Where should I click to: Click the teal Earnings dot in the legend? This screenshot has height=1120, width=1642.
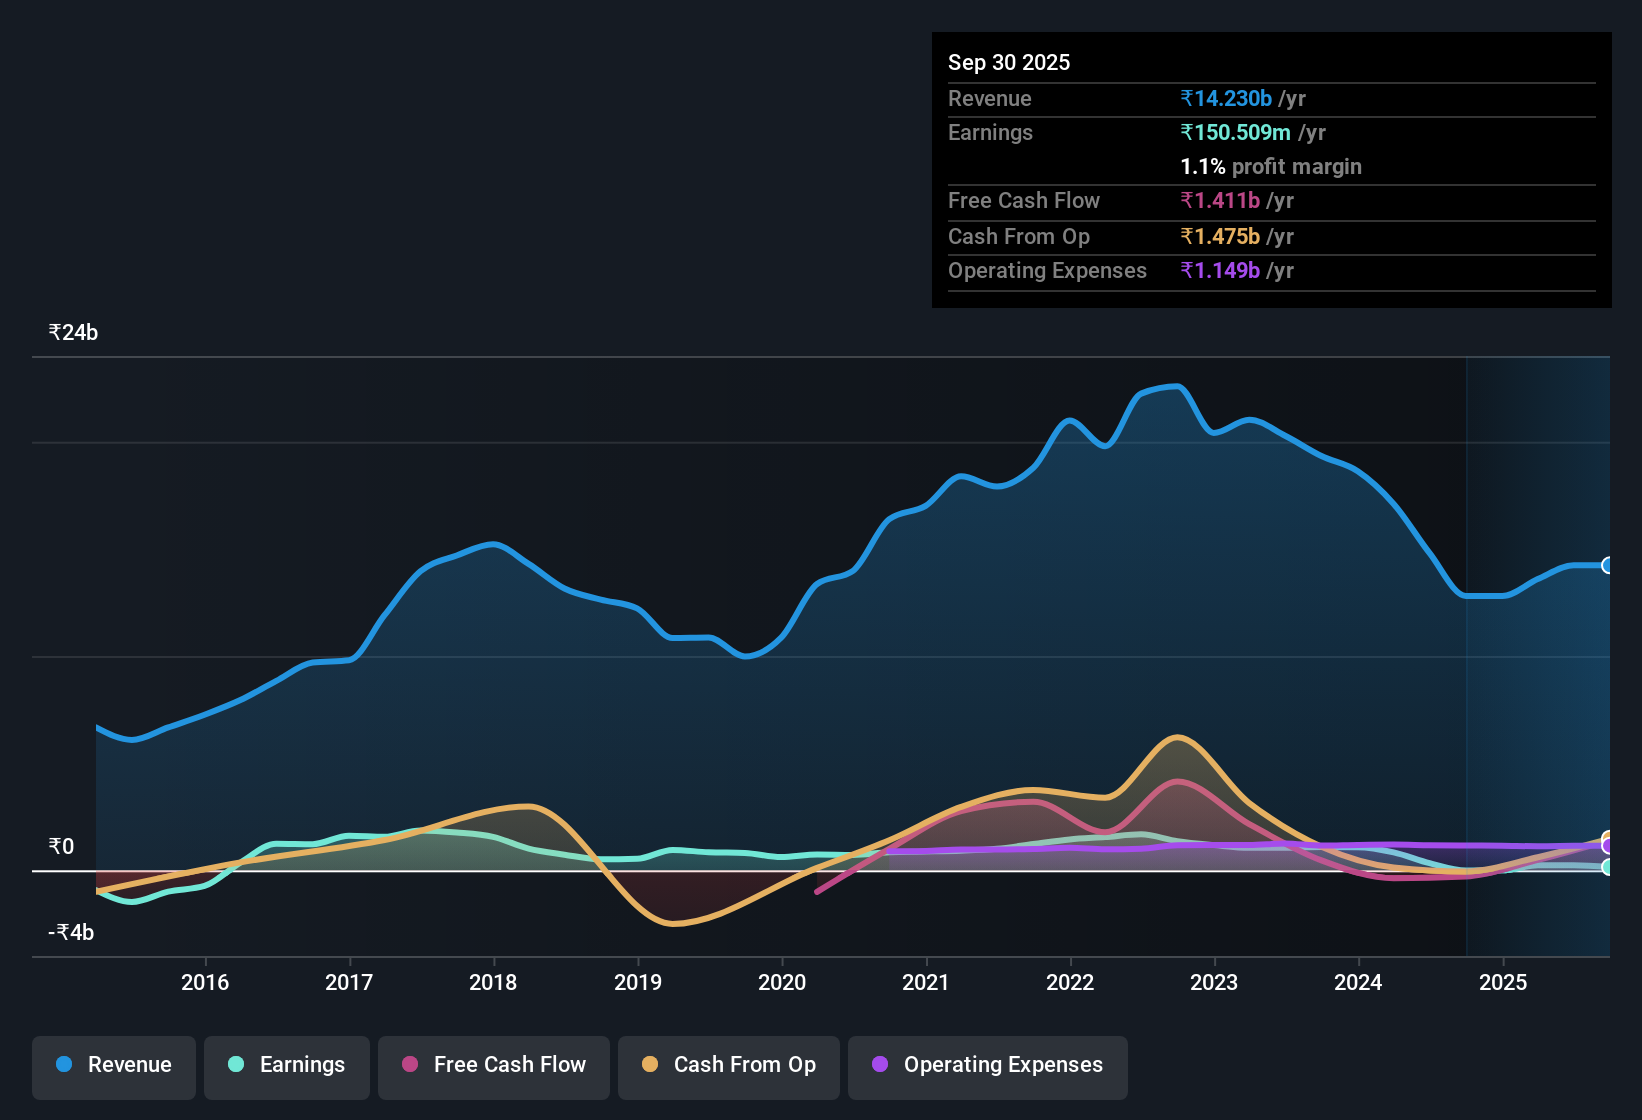click(235, 1065)
